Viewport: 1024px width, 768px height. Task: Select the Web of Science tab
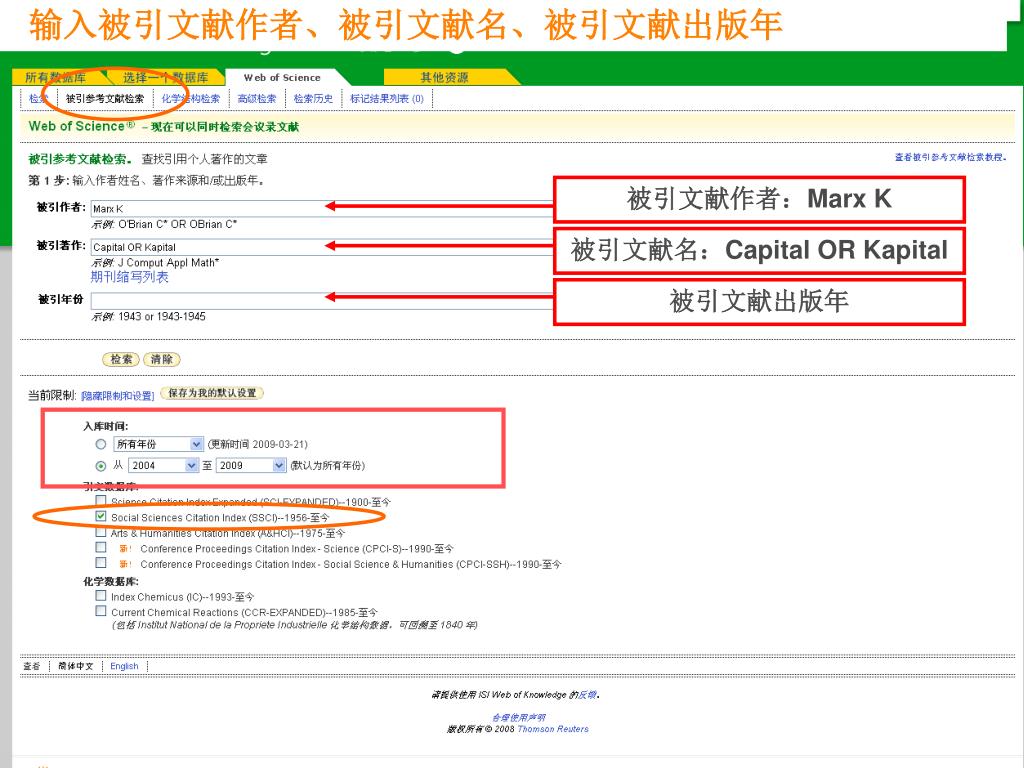(x=282, y=78)
